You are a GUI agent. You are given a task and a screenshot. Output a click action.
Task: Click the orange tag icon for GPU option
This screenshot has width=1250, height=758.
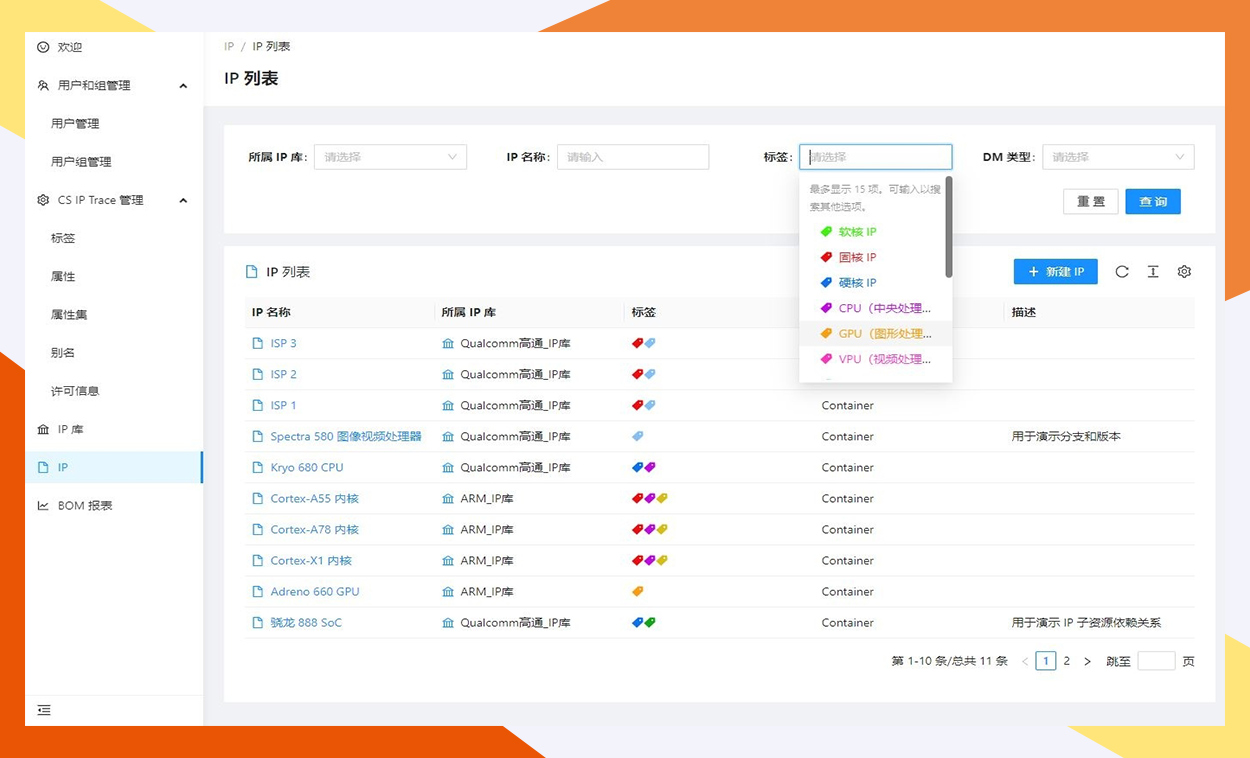coord(826,334)
